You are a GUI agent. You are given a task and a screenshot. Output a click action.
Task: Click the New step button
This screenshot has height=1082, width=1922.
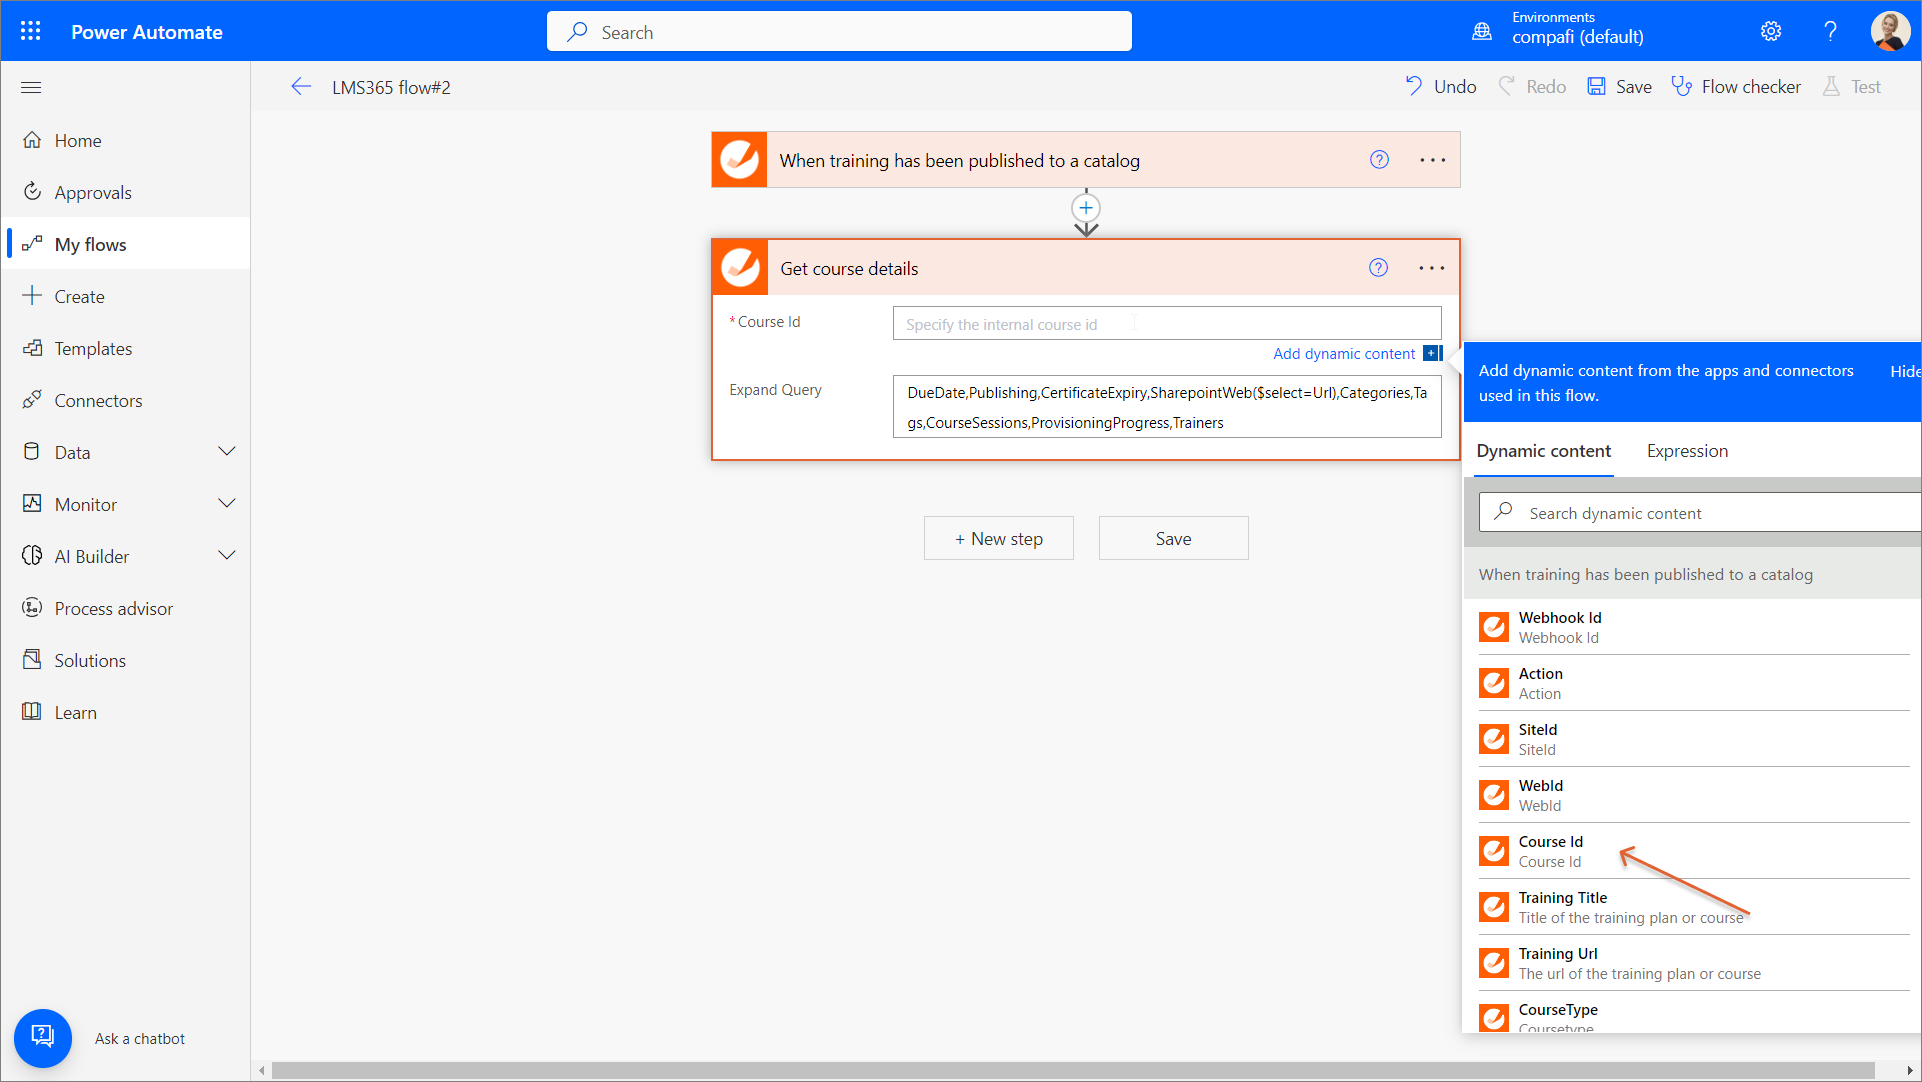coord(998,538)
